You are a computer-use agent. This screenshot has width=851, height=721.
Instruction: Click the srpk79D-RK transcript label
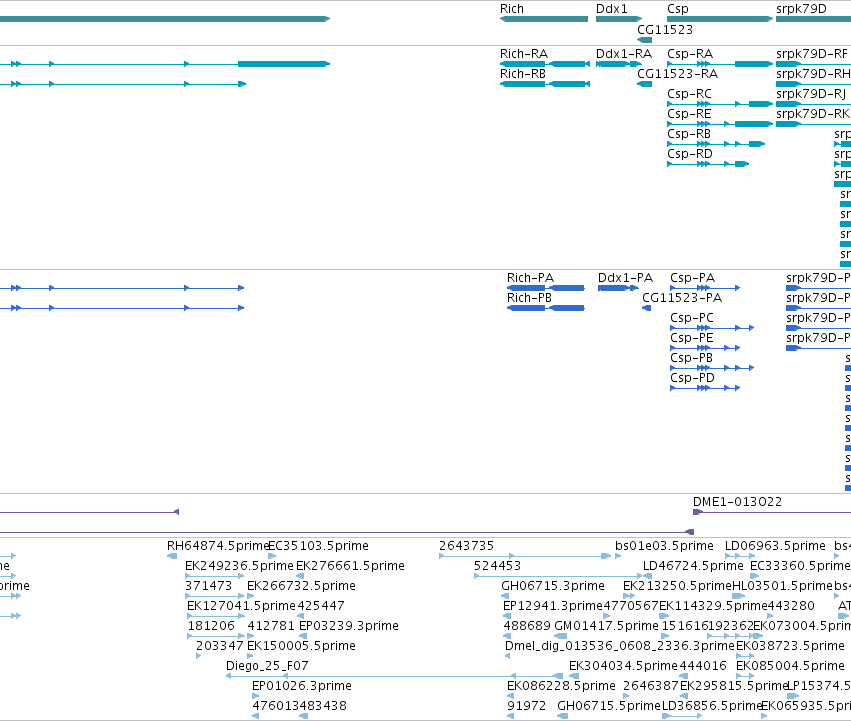pos(813,115)
